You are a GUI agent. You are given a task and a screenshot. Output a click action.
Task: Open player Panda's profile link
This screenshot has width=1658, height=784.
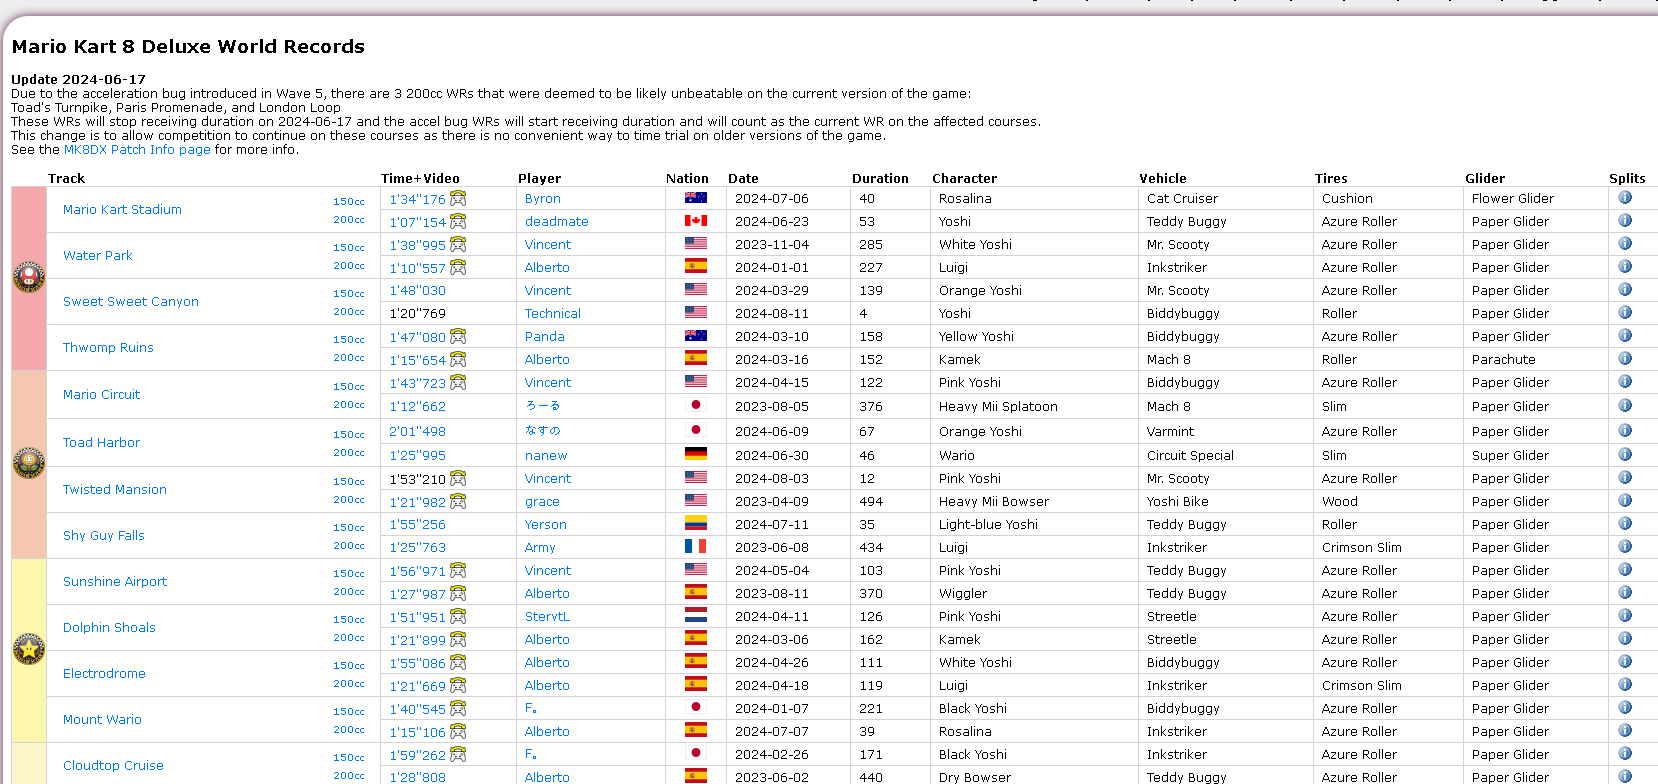(545, 337)
